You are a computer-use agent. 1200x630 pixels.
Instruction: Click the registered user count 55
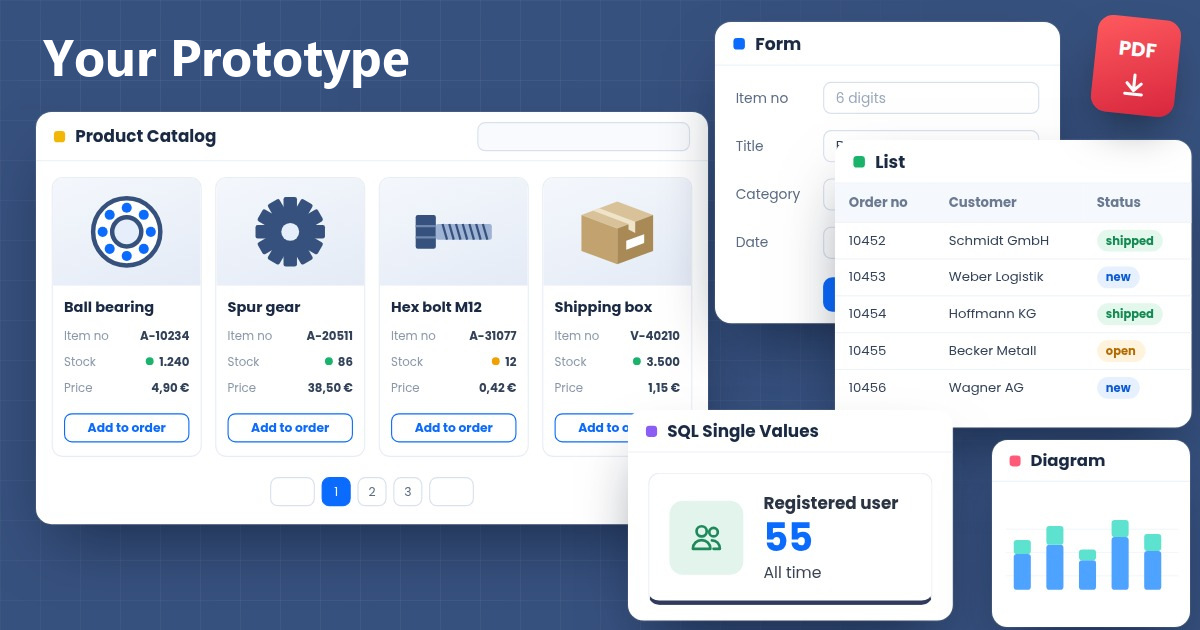788,538
